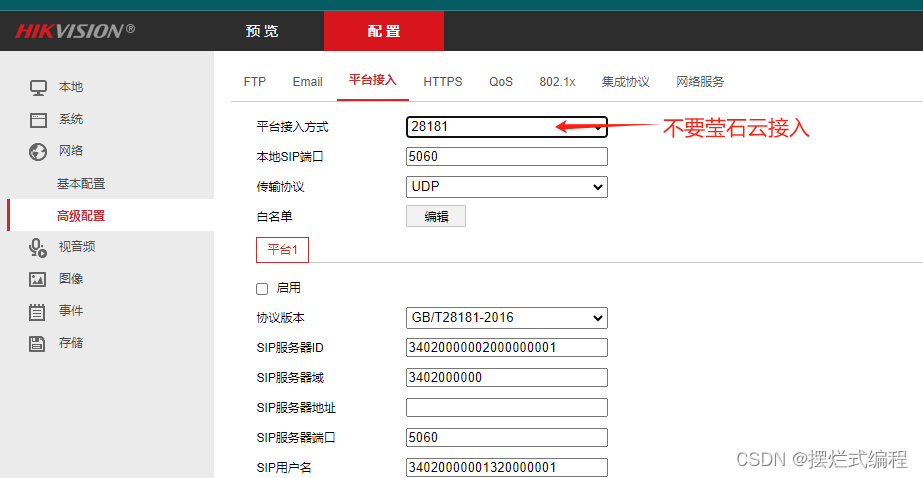Click the monitor icon beside 本地

38,88
